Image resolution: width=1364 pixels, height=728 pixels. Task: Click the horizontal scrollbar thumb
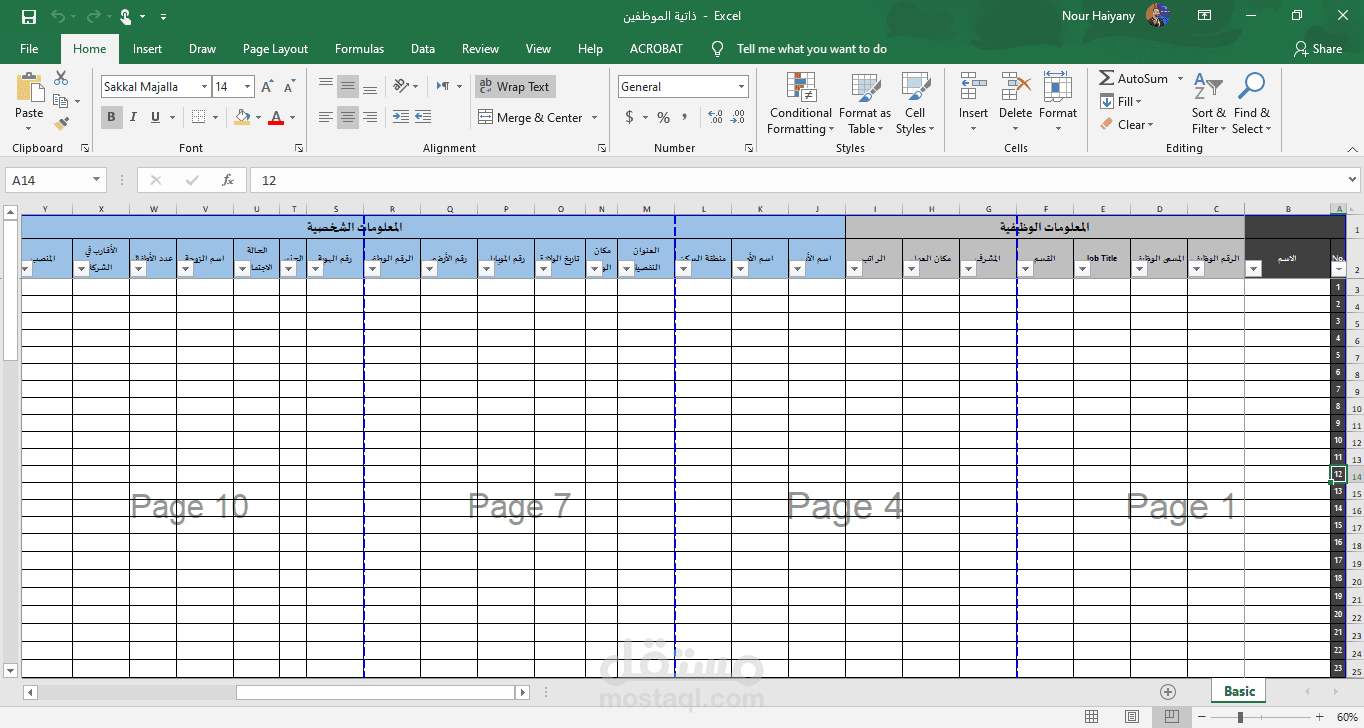tap(375, 692)
